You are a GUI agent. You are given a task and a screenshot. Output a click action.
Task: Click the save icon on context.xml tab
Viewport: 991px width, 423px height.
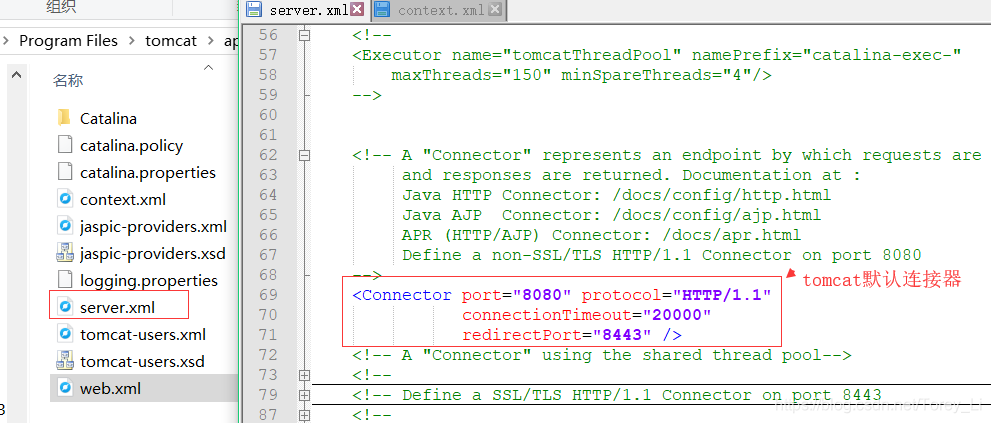tap(381, 9)
